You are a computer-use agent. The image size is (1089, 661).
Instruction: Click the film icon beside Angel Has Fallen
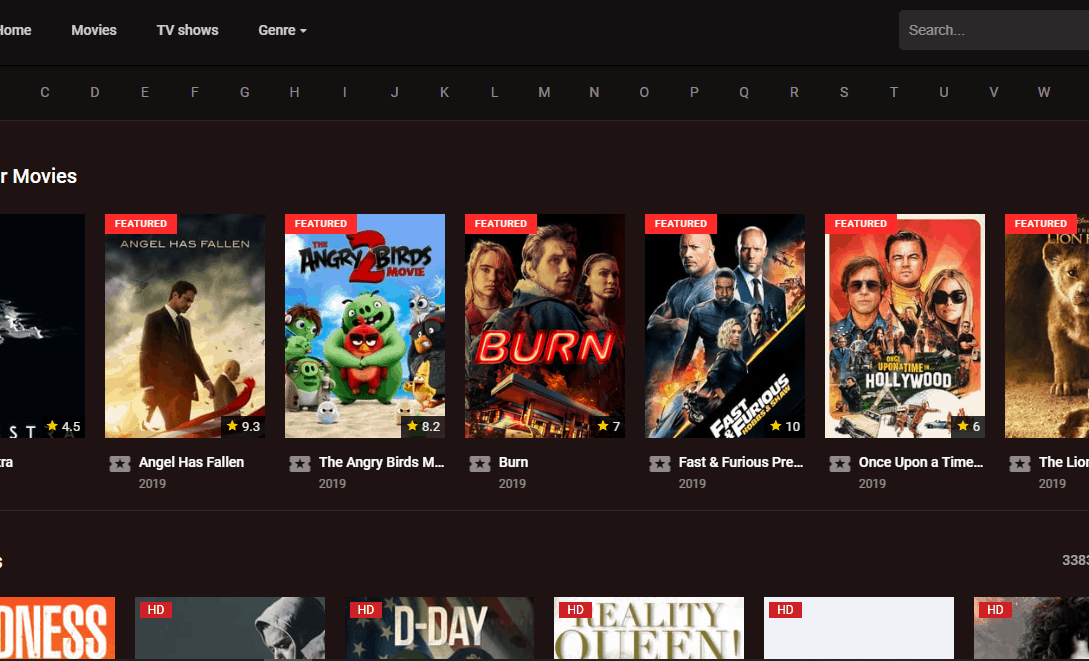pos(120,464)
